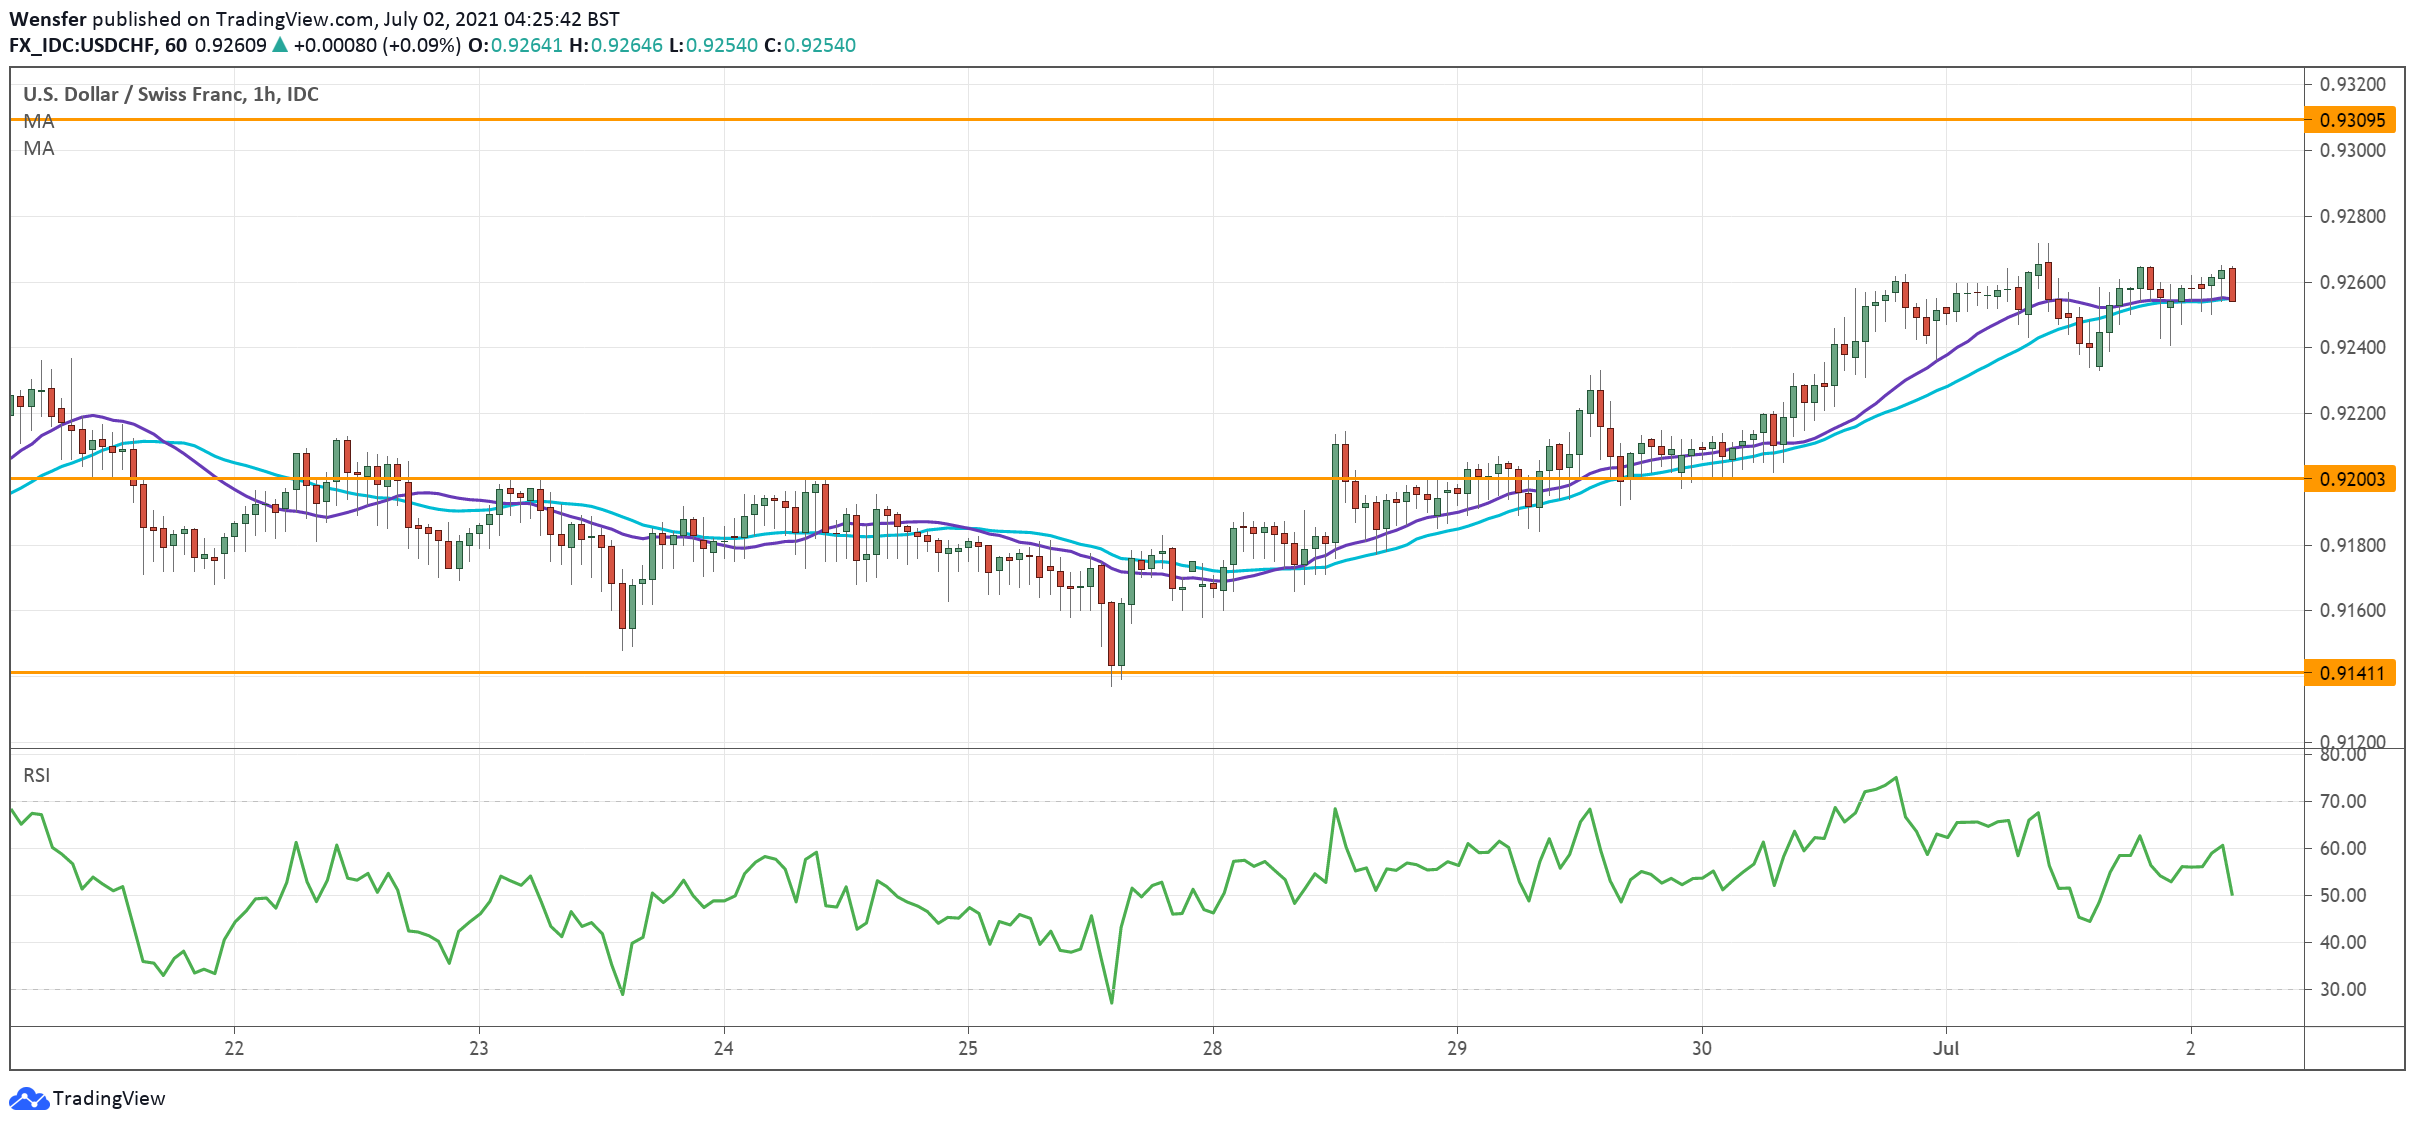This screenshot has height=1127, width=2415.
Task: Click the Jul date label on time axis
Action: tap(1945, 1048)
